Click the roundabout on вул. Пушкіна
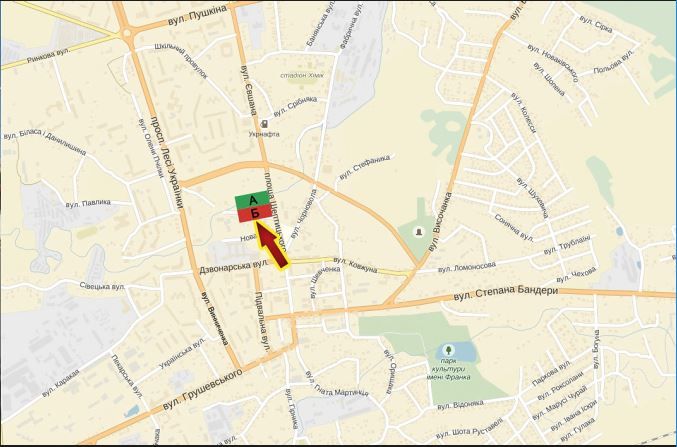 pos(127,34)
